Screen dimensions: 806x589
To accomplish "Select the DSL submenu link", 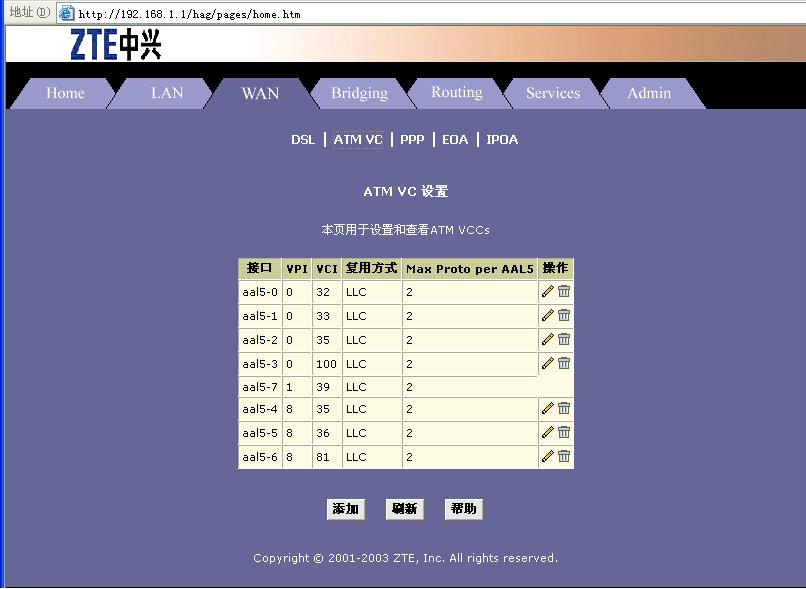I will [303, 140].
